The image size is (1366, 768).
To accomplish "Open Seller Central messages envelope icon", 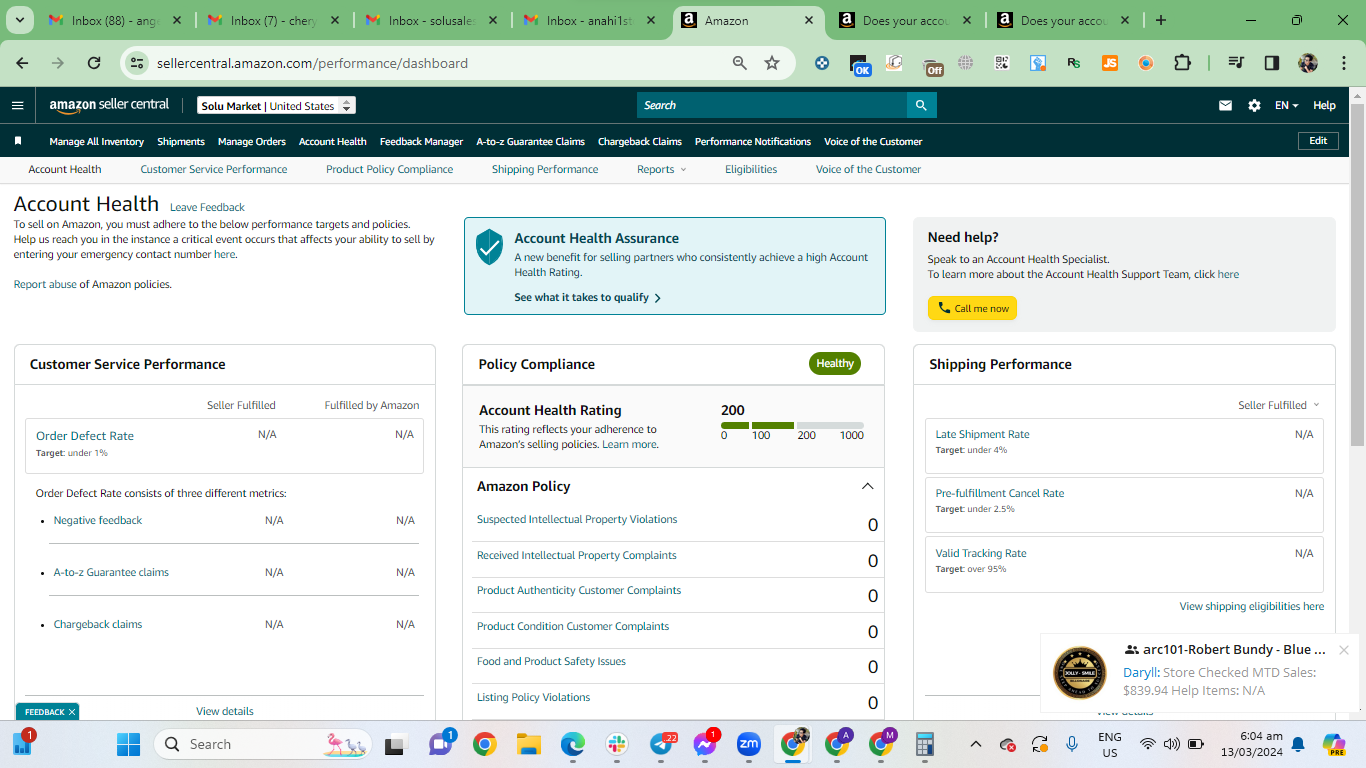I will [x=1225, y=105].
